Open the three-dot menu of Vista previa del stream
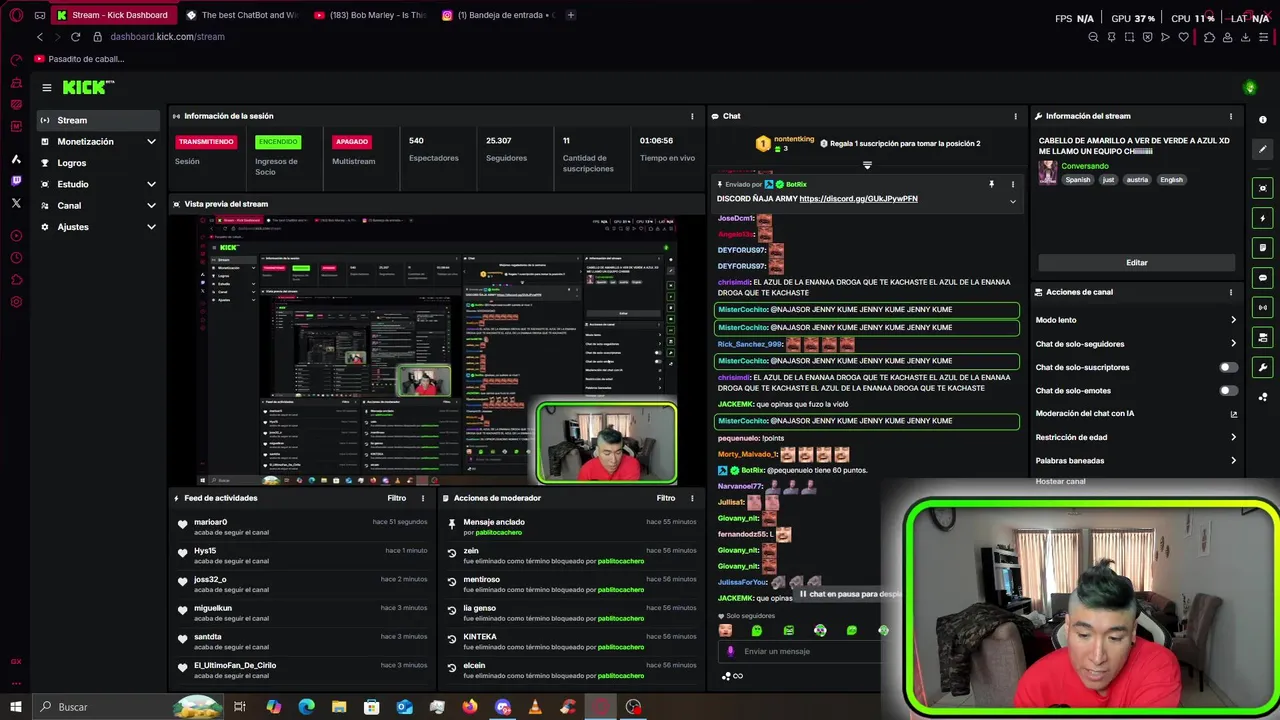The image size is (1280, 720). pos(692,204)
